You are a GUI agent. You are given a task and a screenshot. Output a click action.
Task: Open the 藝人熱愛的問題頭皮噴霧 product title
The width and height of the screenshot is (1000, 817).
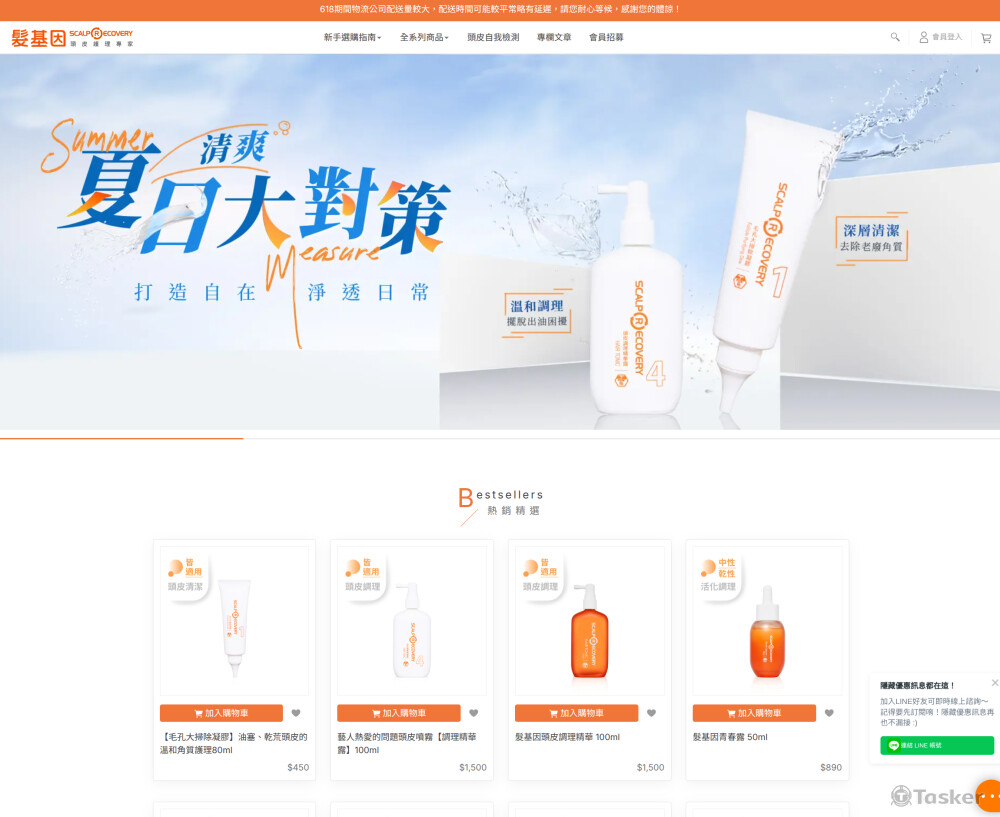[407, 744]
